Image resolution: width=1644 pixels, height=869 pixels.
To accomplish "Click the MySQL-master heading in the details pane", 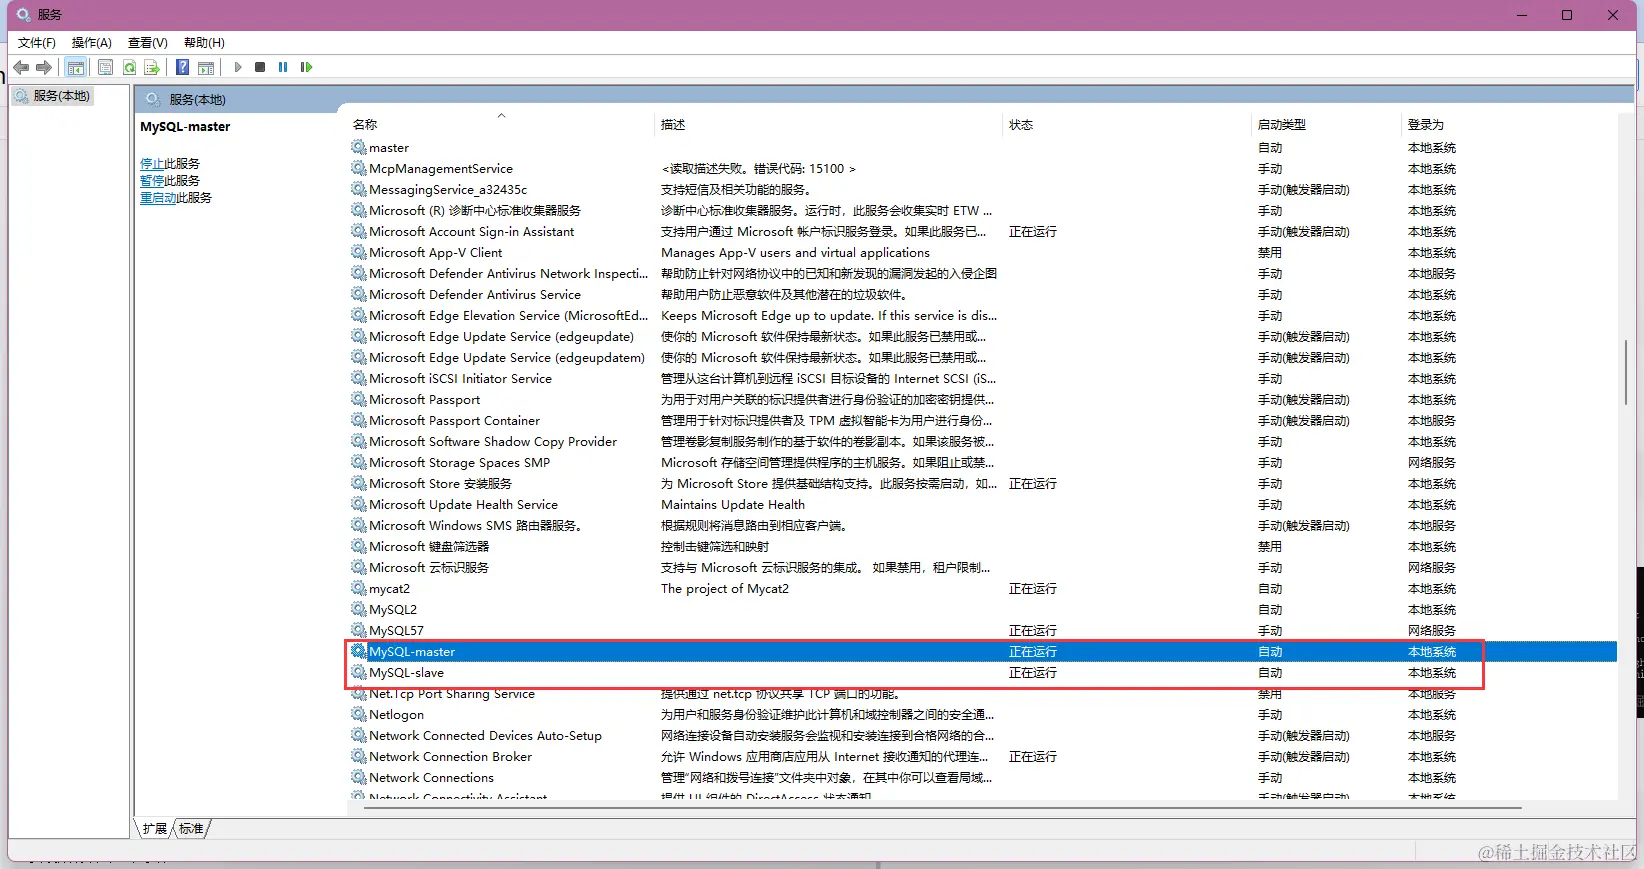I will click(185, 126).
